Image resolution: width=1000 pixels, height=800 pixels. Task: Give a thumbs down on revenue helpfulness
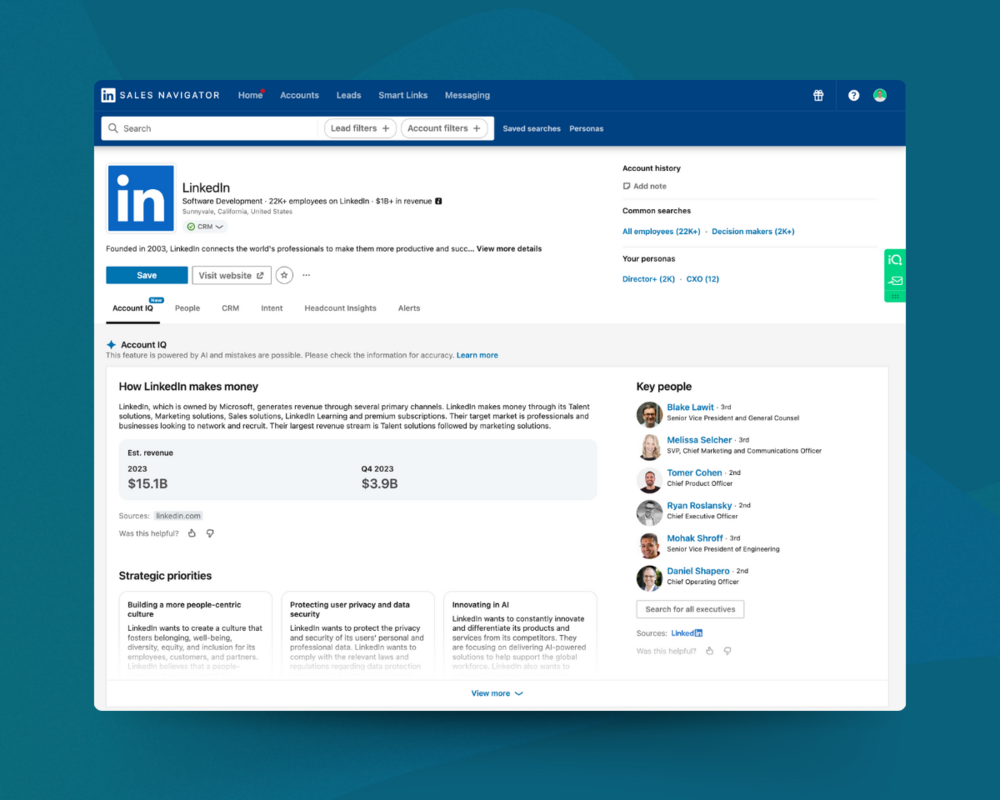pyautogui.click(x=210, y=533)
